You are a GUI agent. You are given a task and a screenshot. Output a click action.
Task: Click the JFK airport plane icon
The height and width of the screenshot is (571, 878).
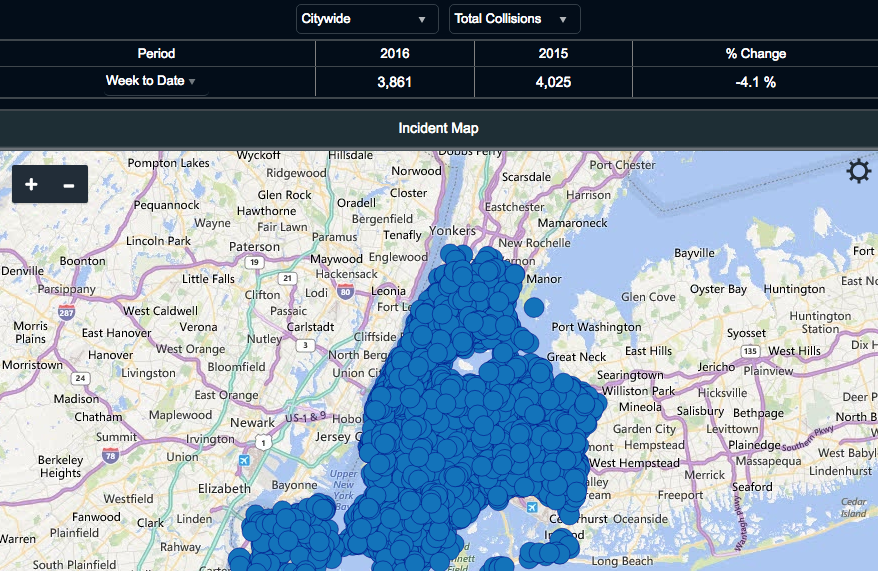(532, 507)
